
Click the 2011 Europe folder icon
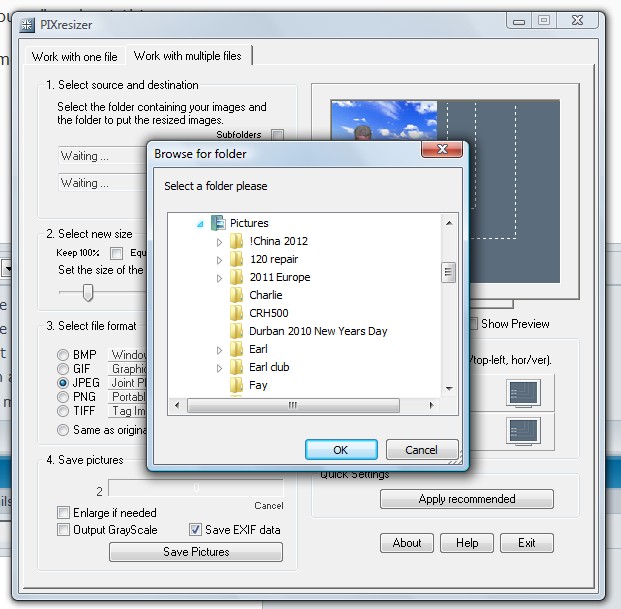pos(236,277)
